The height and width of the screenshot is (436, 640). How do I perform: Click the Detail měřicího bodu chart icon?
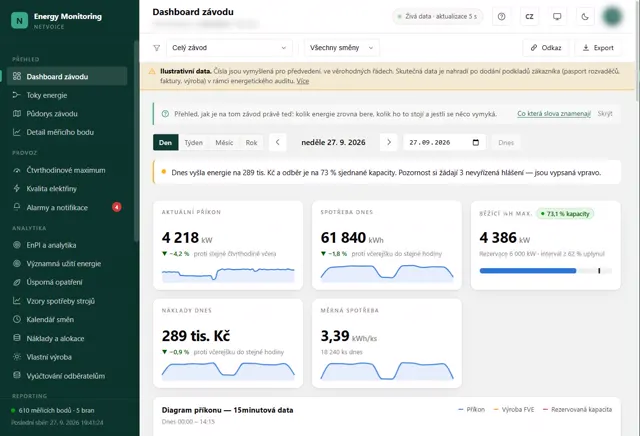point(17,132)
